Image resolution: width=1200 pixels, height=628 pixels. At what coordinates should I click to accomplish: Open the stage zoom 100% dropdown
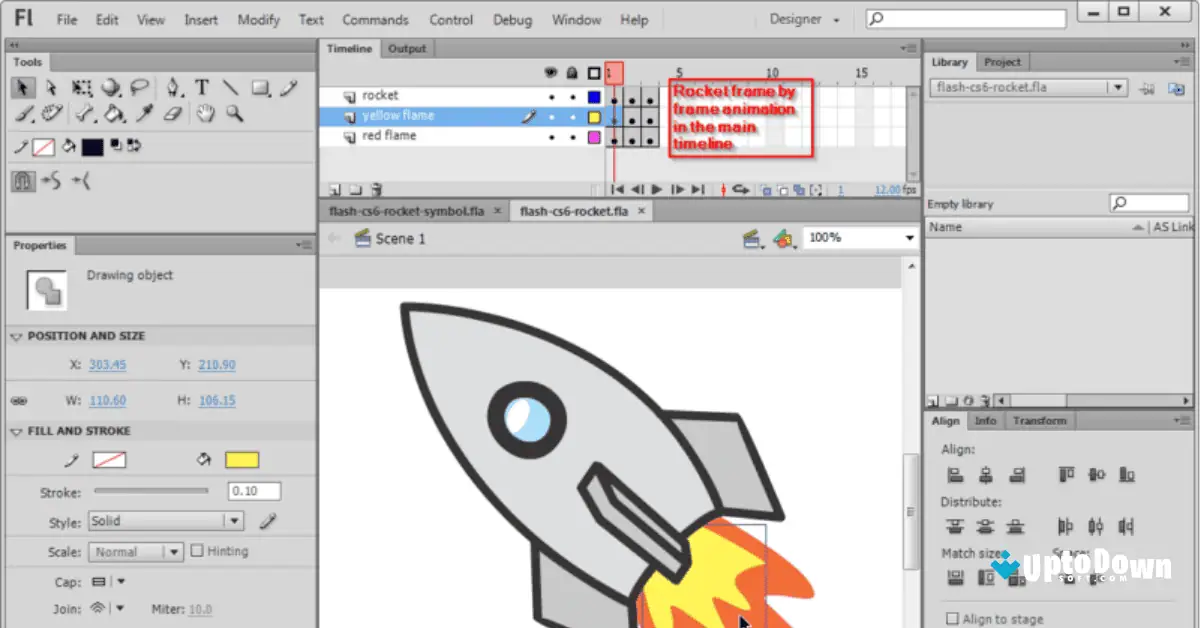908,237
